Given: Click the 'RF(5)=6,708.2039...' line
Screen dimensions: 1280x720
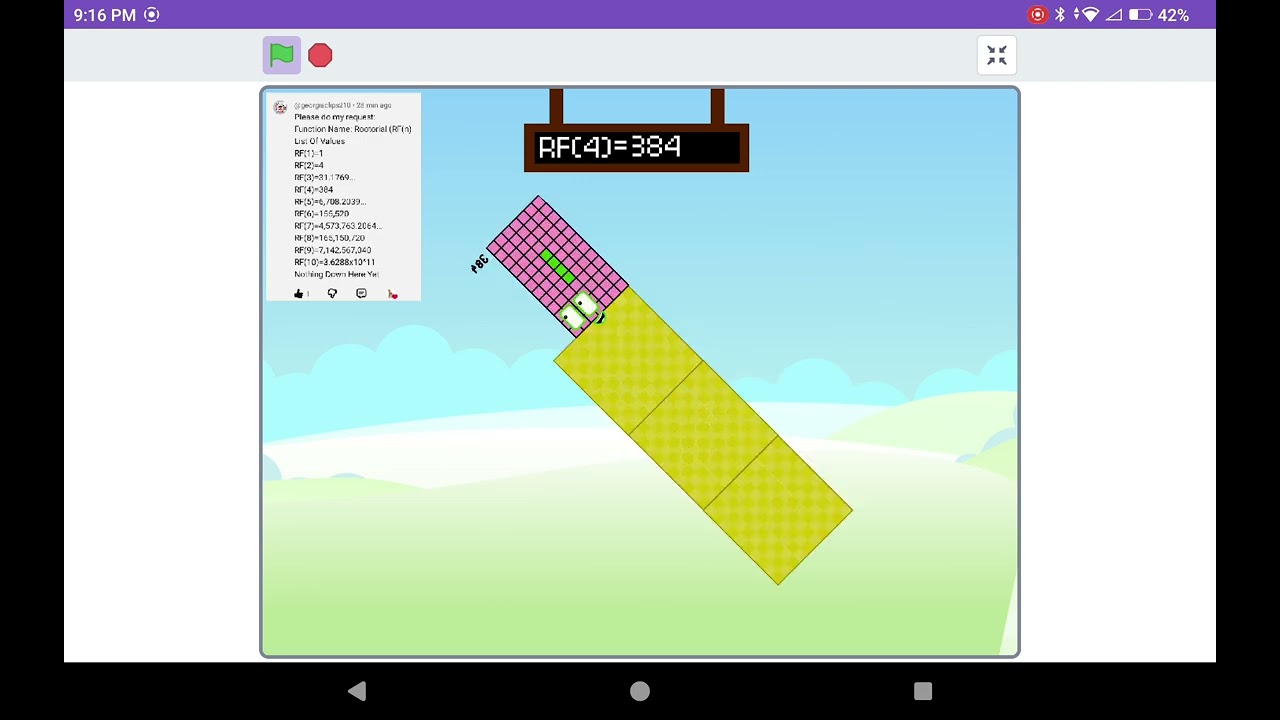Looking at the screenshot, I should click(330, 201).
